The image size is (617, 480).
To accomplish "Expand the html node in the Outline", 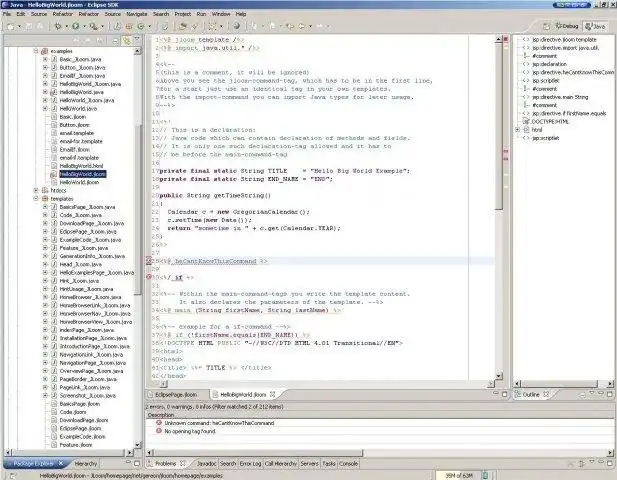I will pyautogui.click(x=518, y=129).
